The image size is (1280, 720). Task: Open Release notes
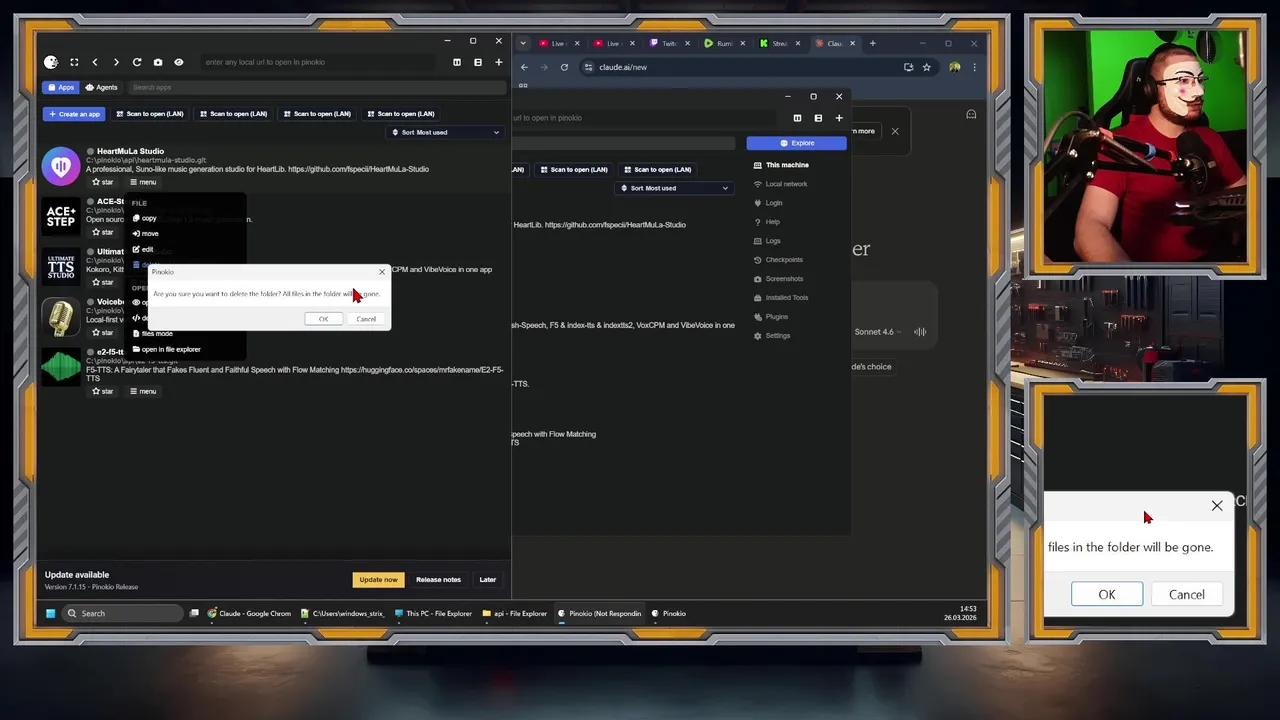pos(438,579)
